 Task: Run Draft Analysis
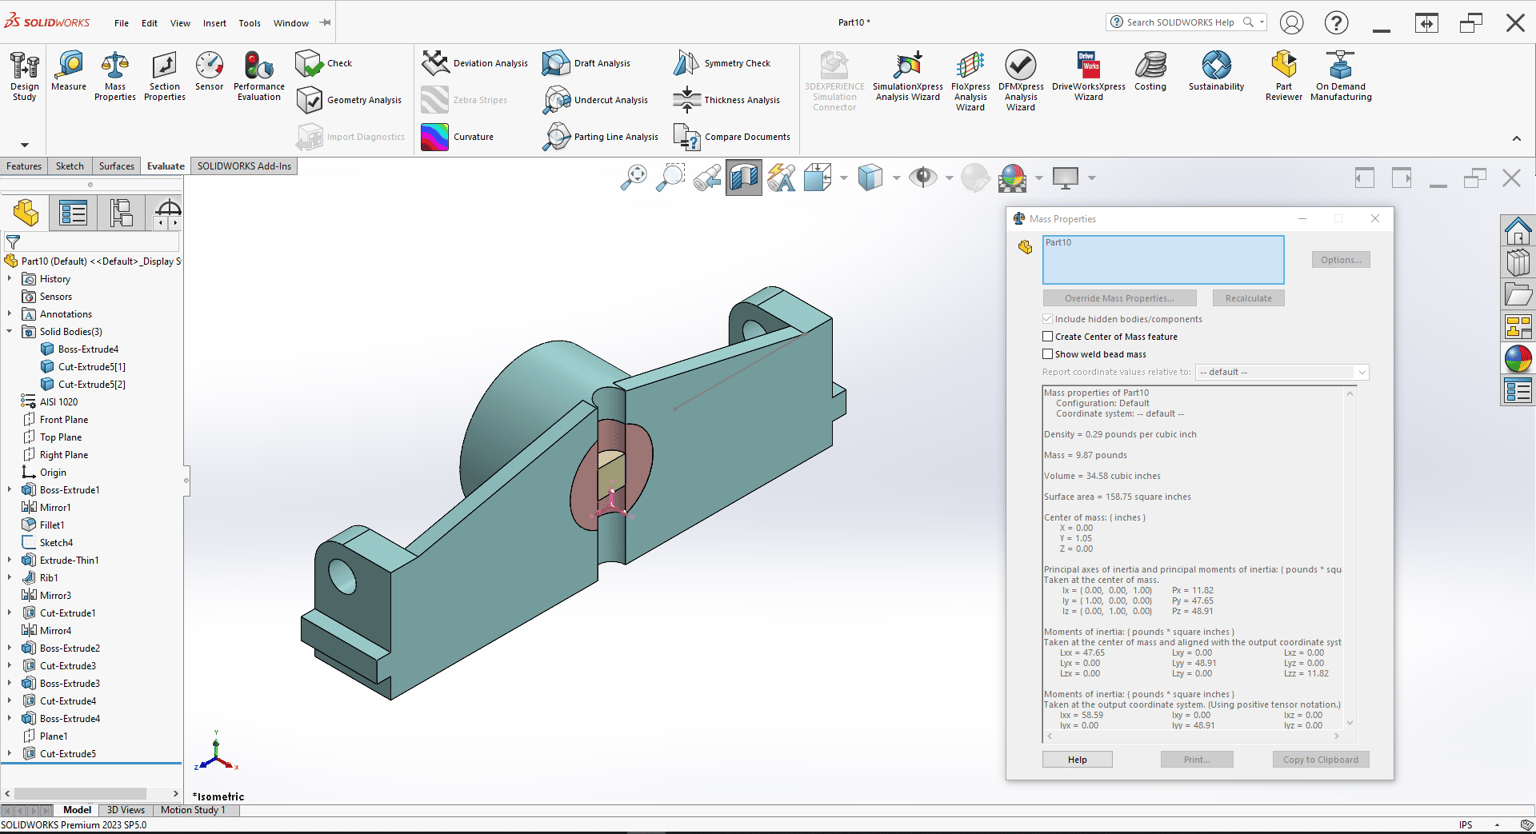(x=587, y=63)
